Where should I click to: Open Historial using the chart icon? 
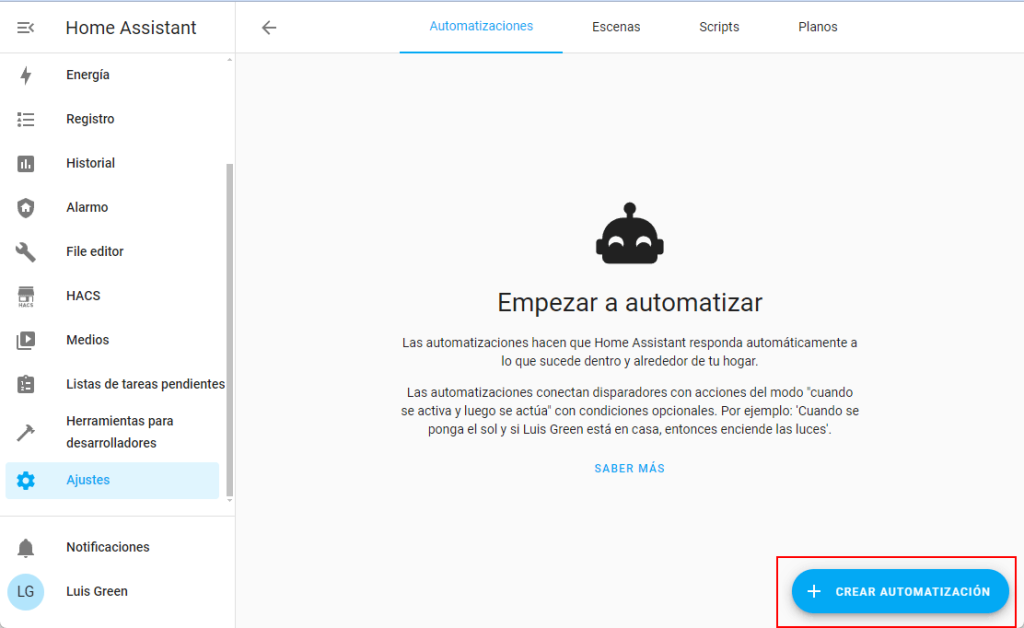click(x=26, y=163)
